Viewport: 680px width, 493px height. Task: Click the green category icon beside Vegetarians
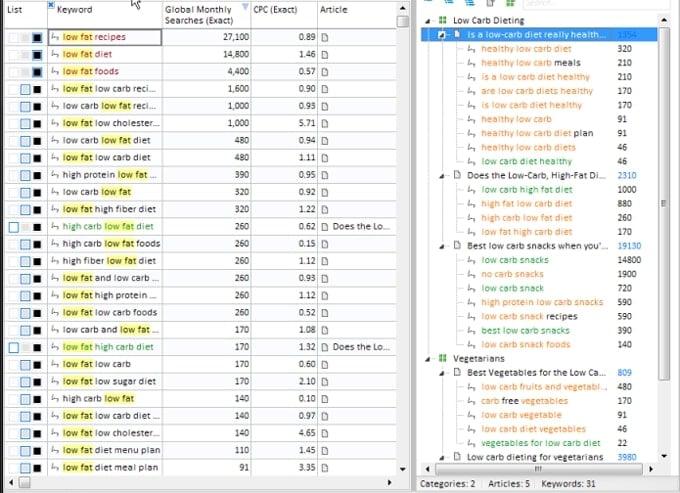click(442, 358)
